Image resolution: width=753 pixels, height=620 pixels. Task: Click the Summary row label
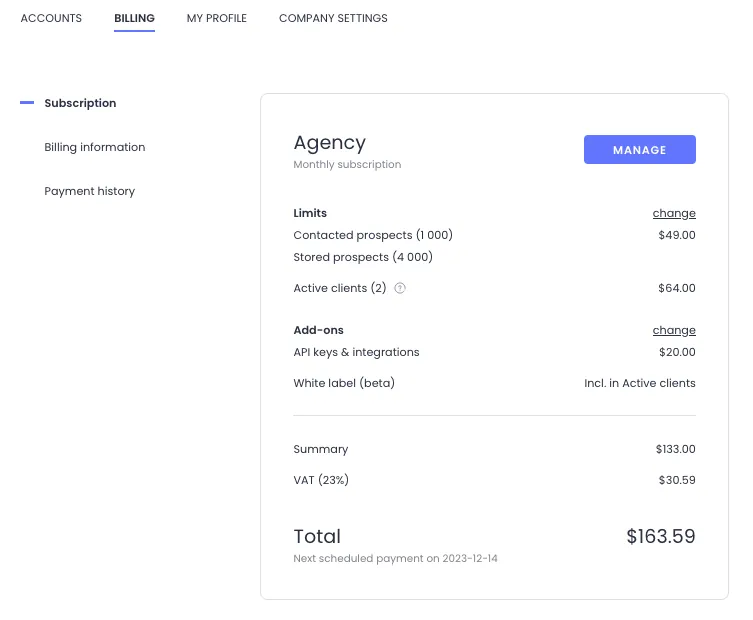[x=321, y=449]
